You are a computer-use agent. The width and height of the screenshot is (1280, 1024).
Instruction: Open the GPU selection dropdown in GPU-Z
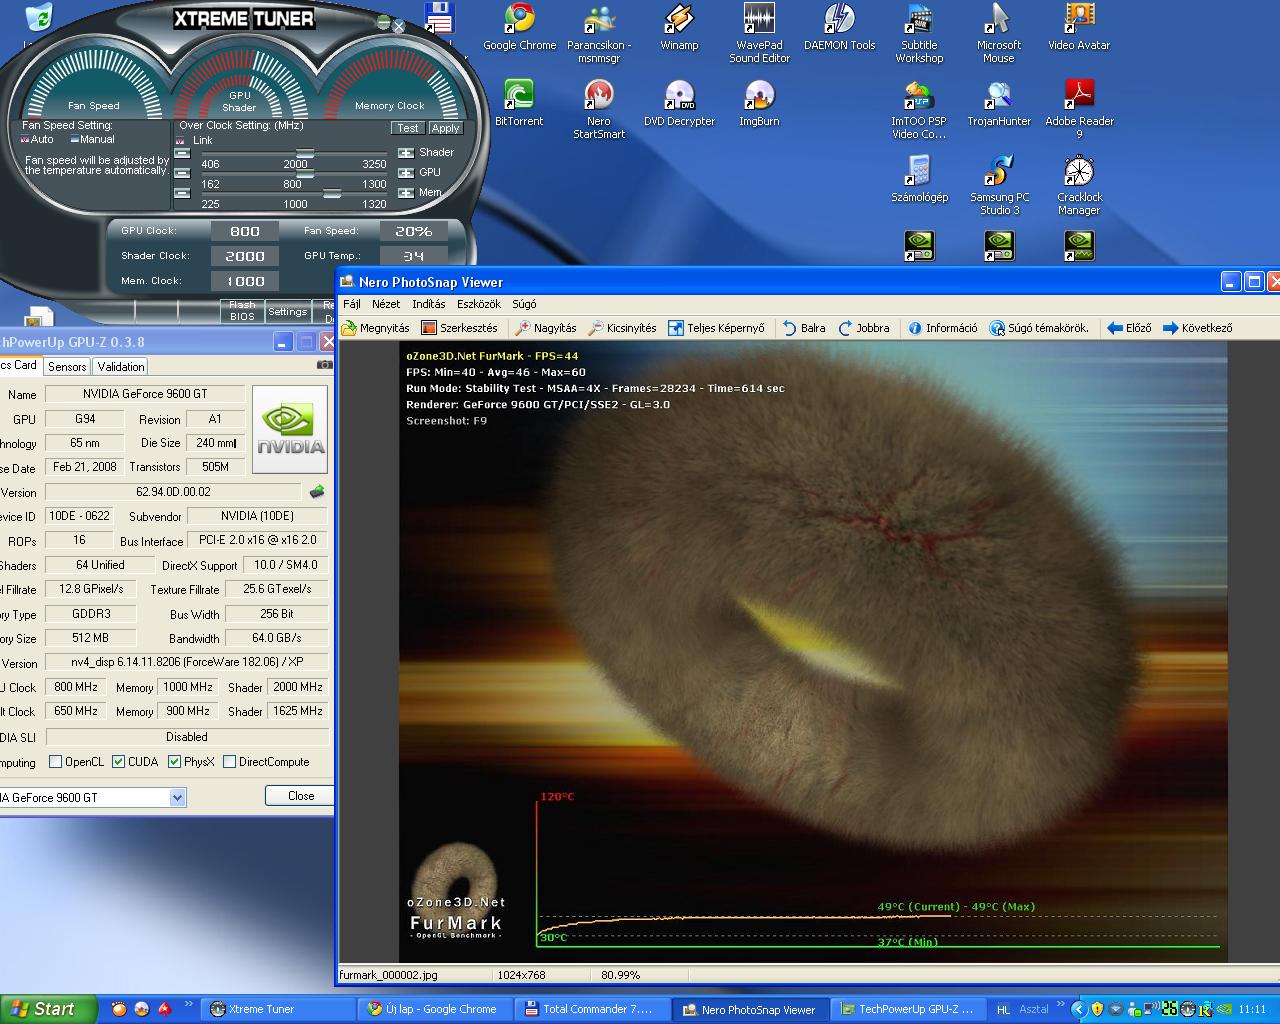[x=177, y=797]
